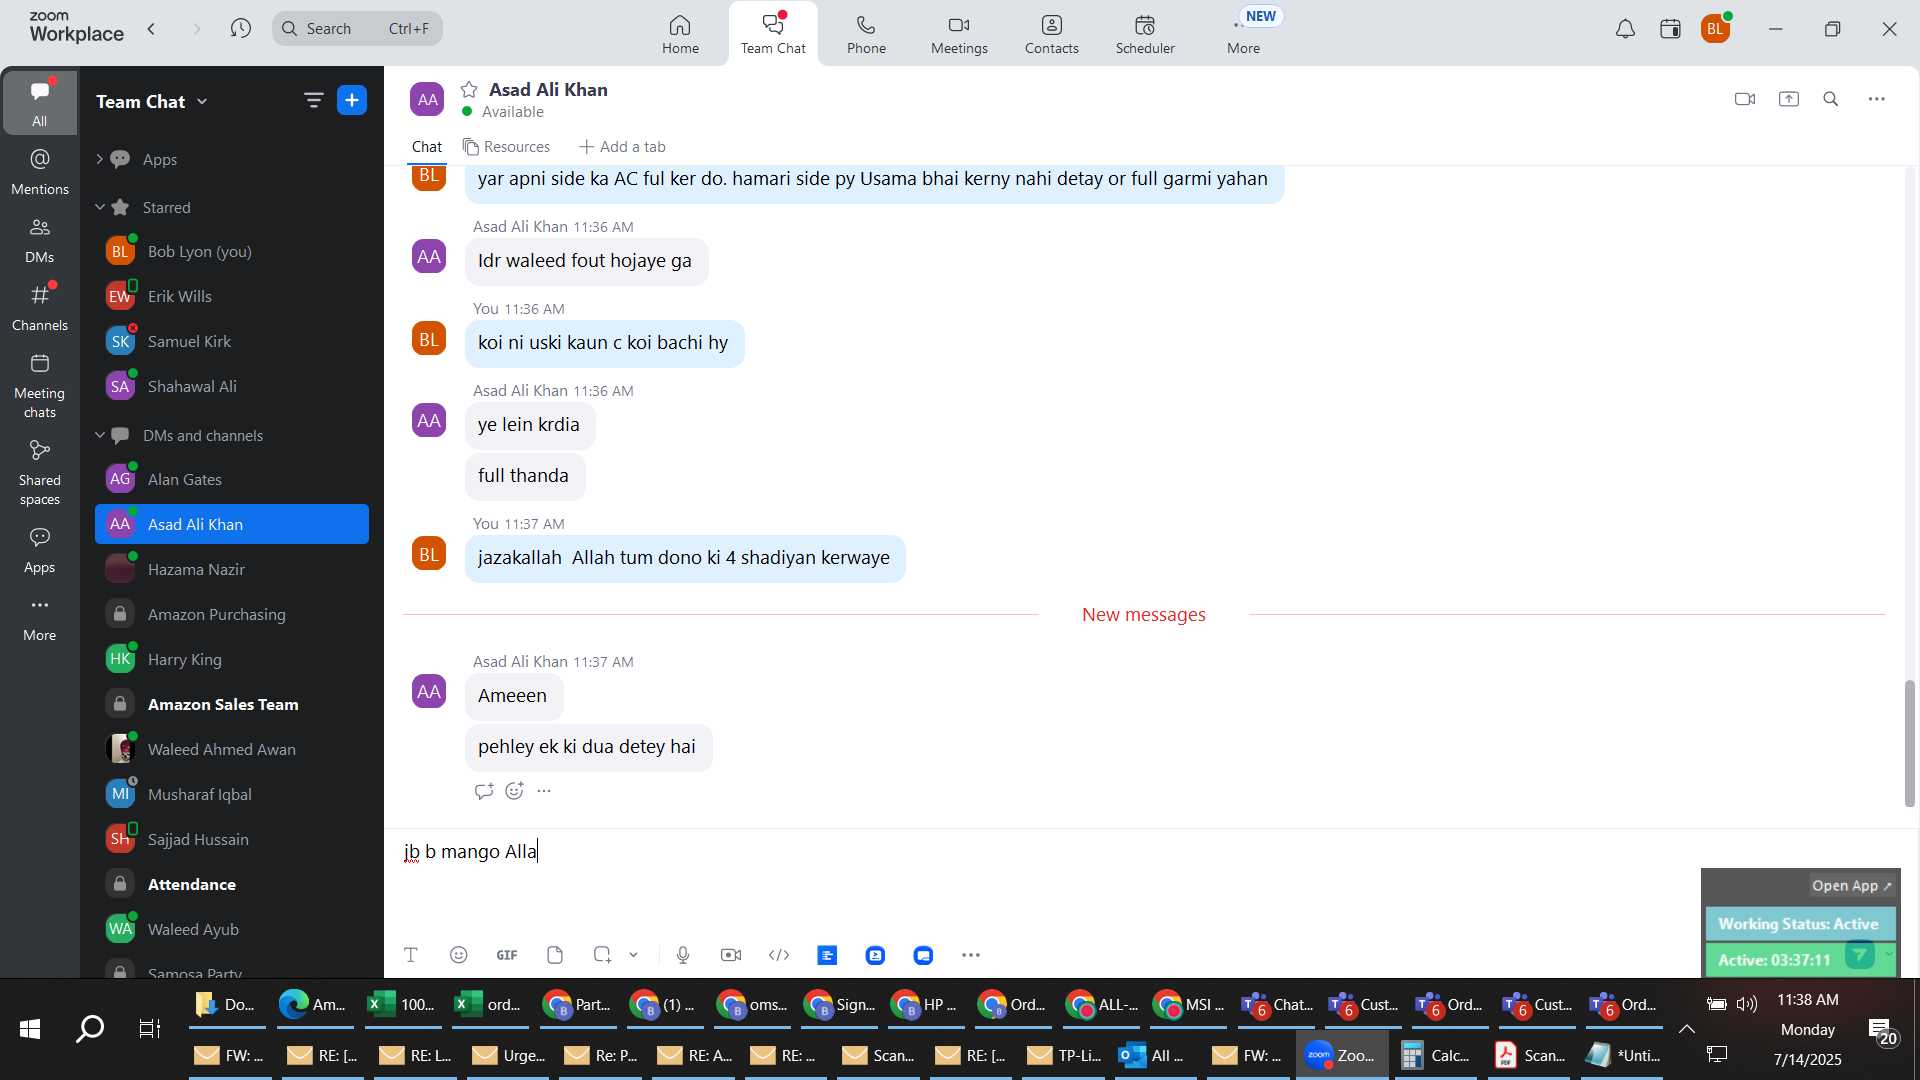Expand the Apps section

tap(99, 159)
